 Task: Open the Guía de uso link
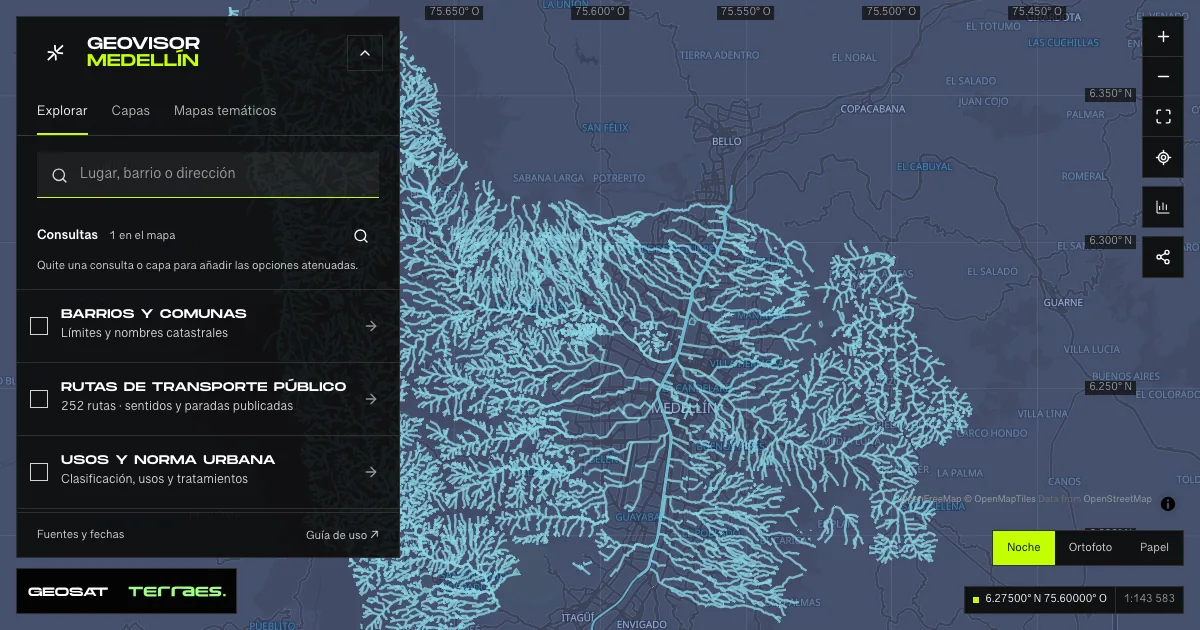click(x=342, y=535)
